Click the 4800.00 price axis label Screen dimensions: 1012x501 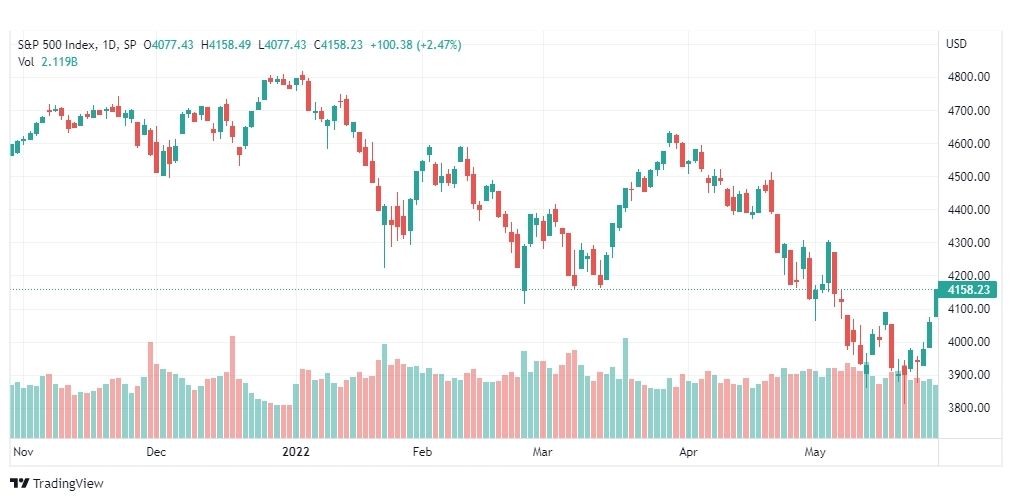pos(967,77)
